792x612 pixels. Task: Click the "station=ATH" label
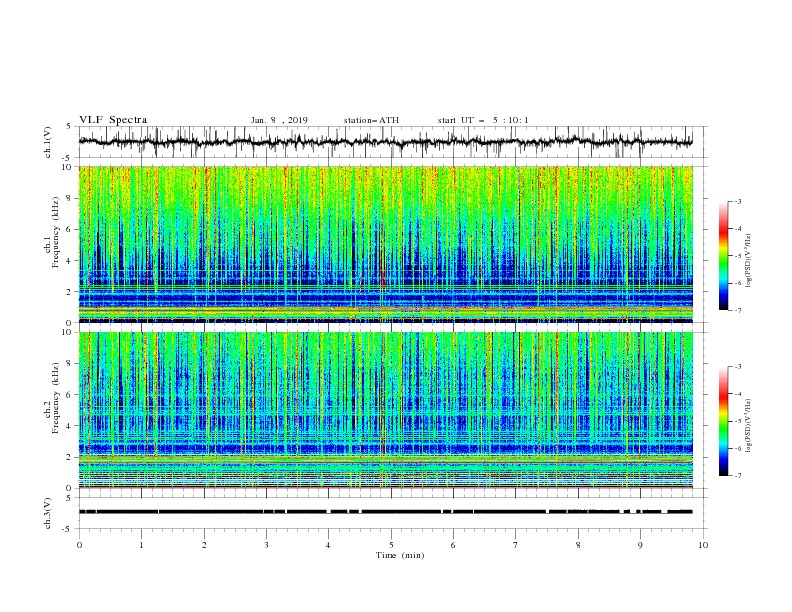pos(371,120)
